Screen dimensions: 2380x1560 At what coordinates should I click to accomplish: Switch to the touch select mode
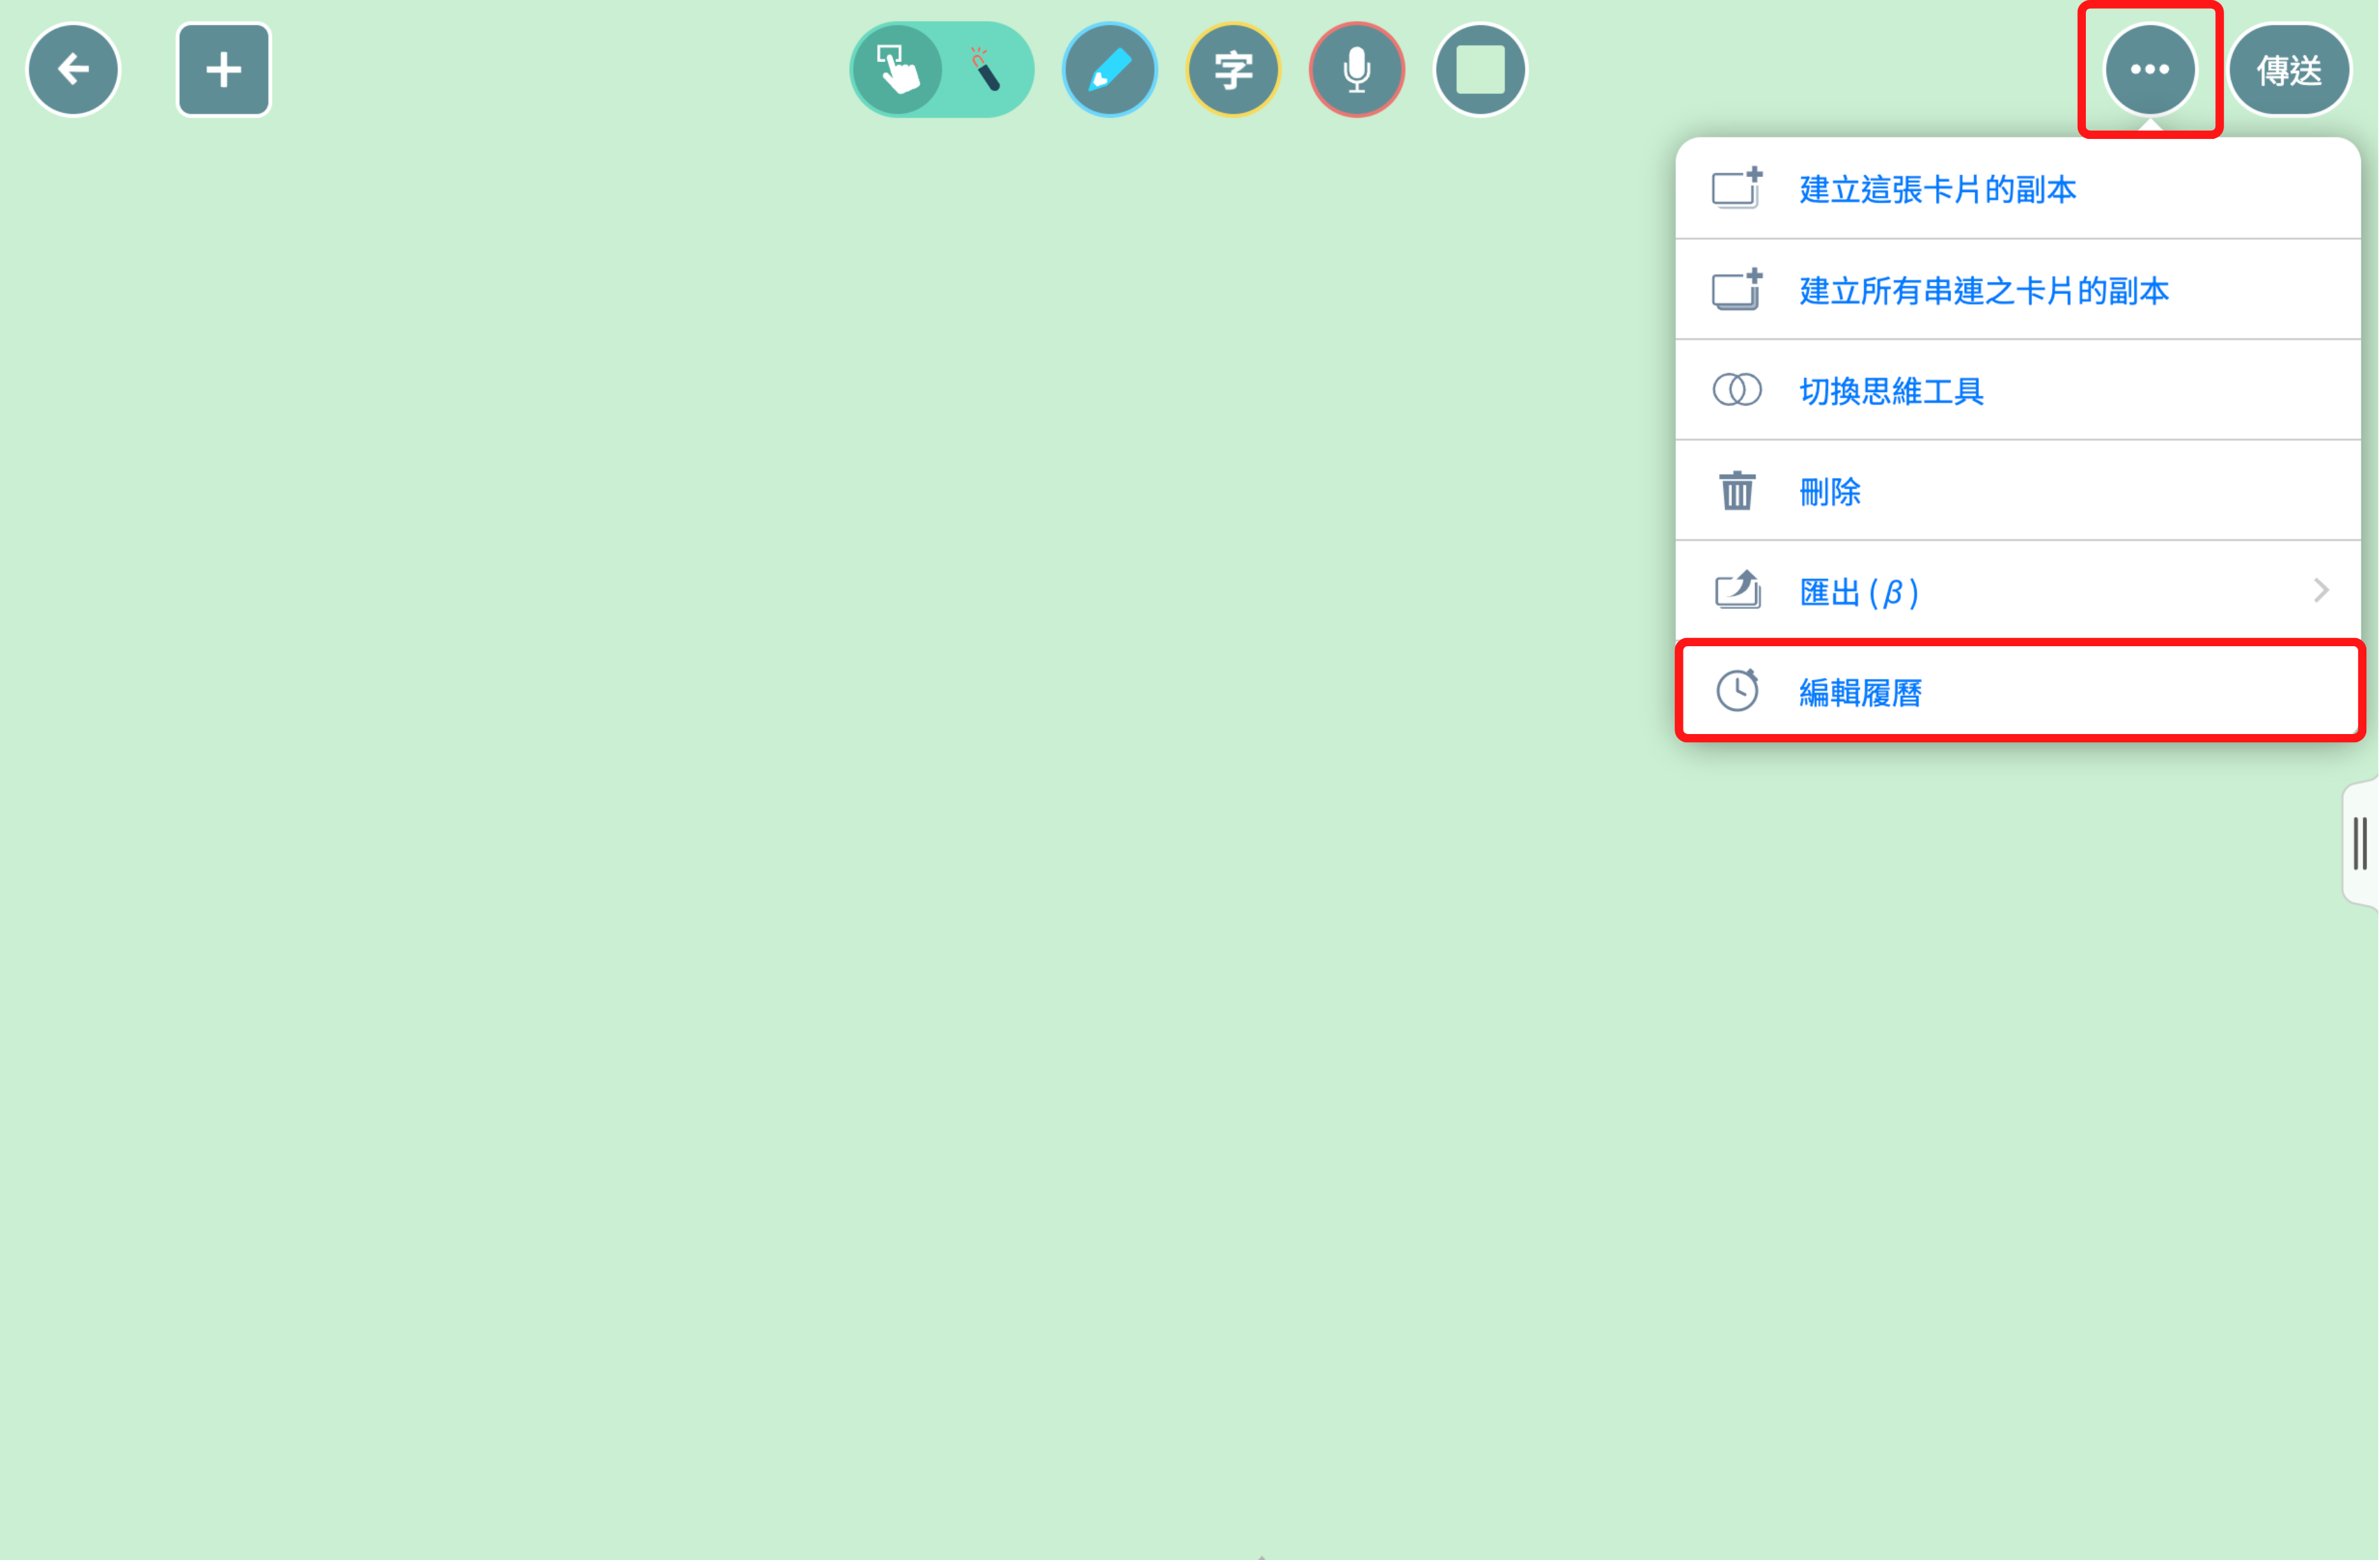point(897,70)
